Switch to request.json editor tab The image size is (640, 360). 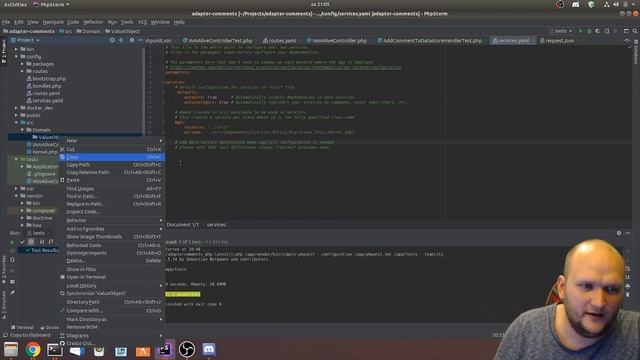557,41
